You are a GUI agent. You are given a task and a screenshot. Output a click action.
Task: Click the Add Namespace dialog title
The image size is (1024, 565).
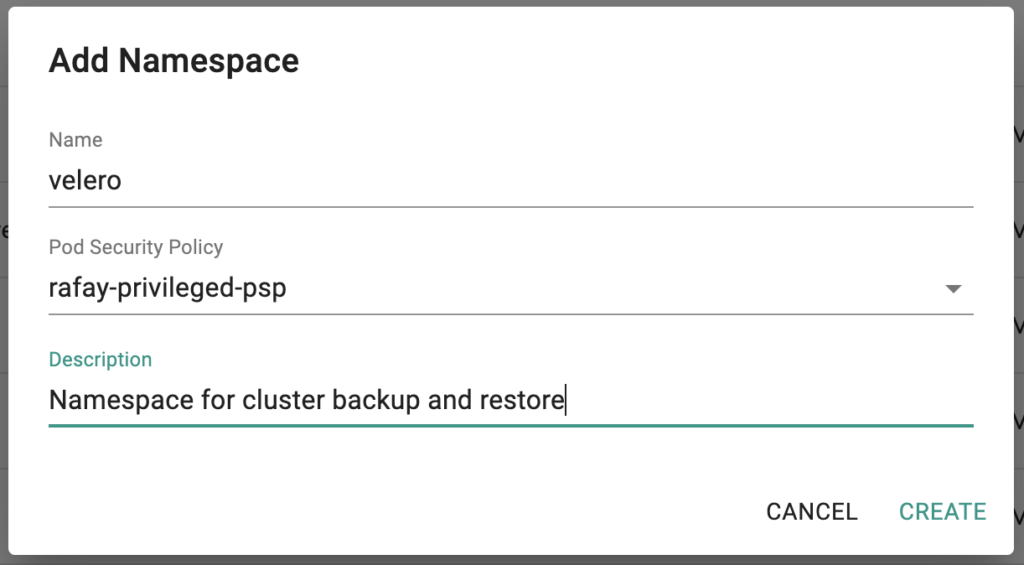tap(173, 61)
